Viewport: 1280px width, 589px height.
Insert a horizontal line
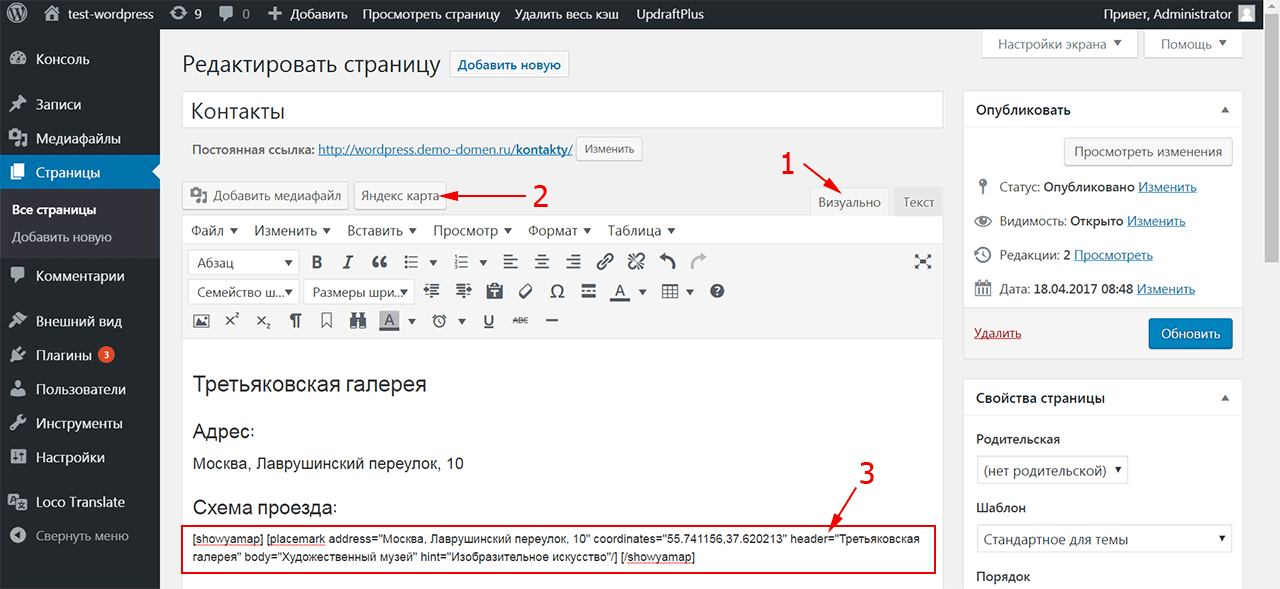[551, 321]
